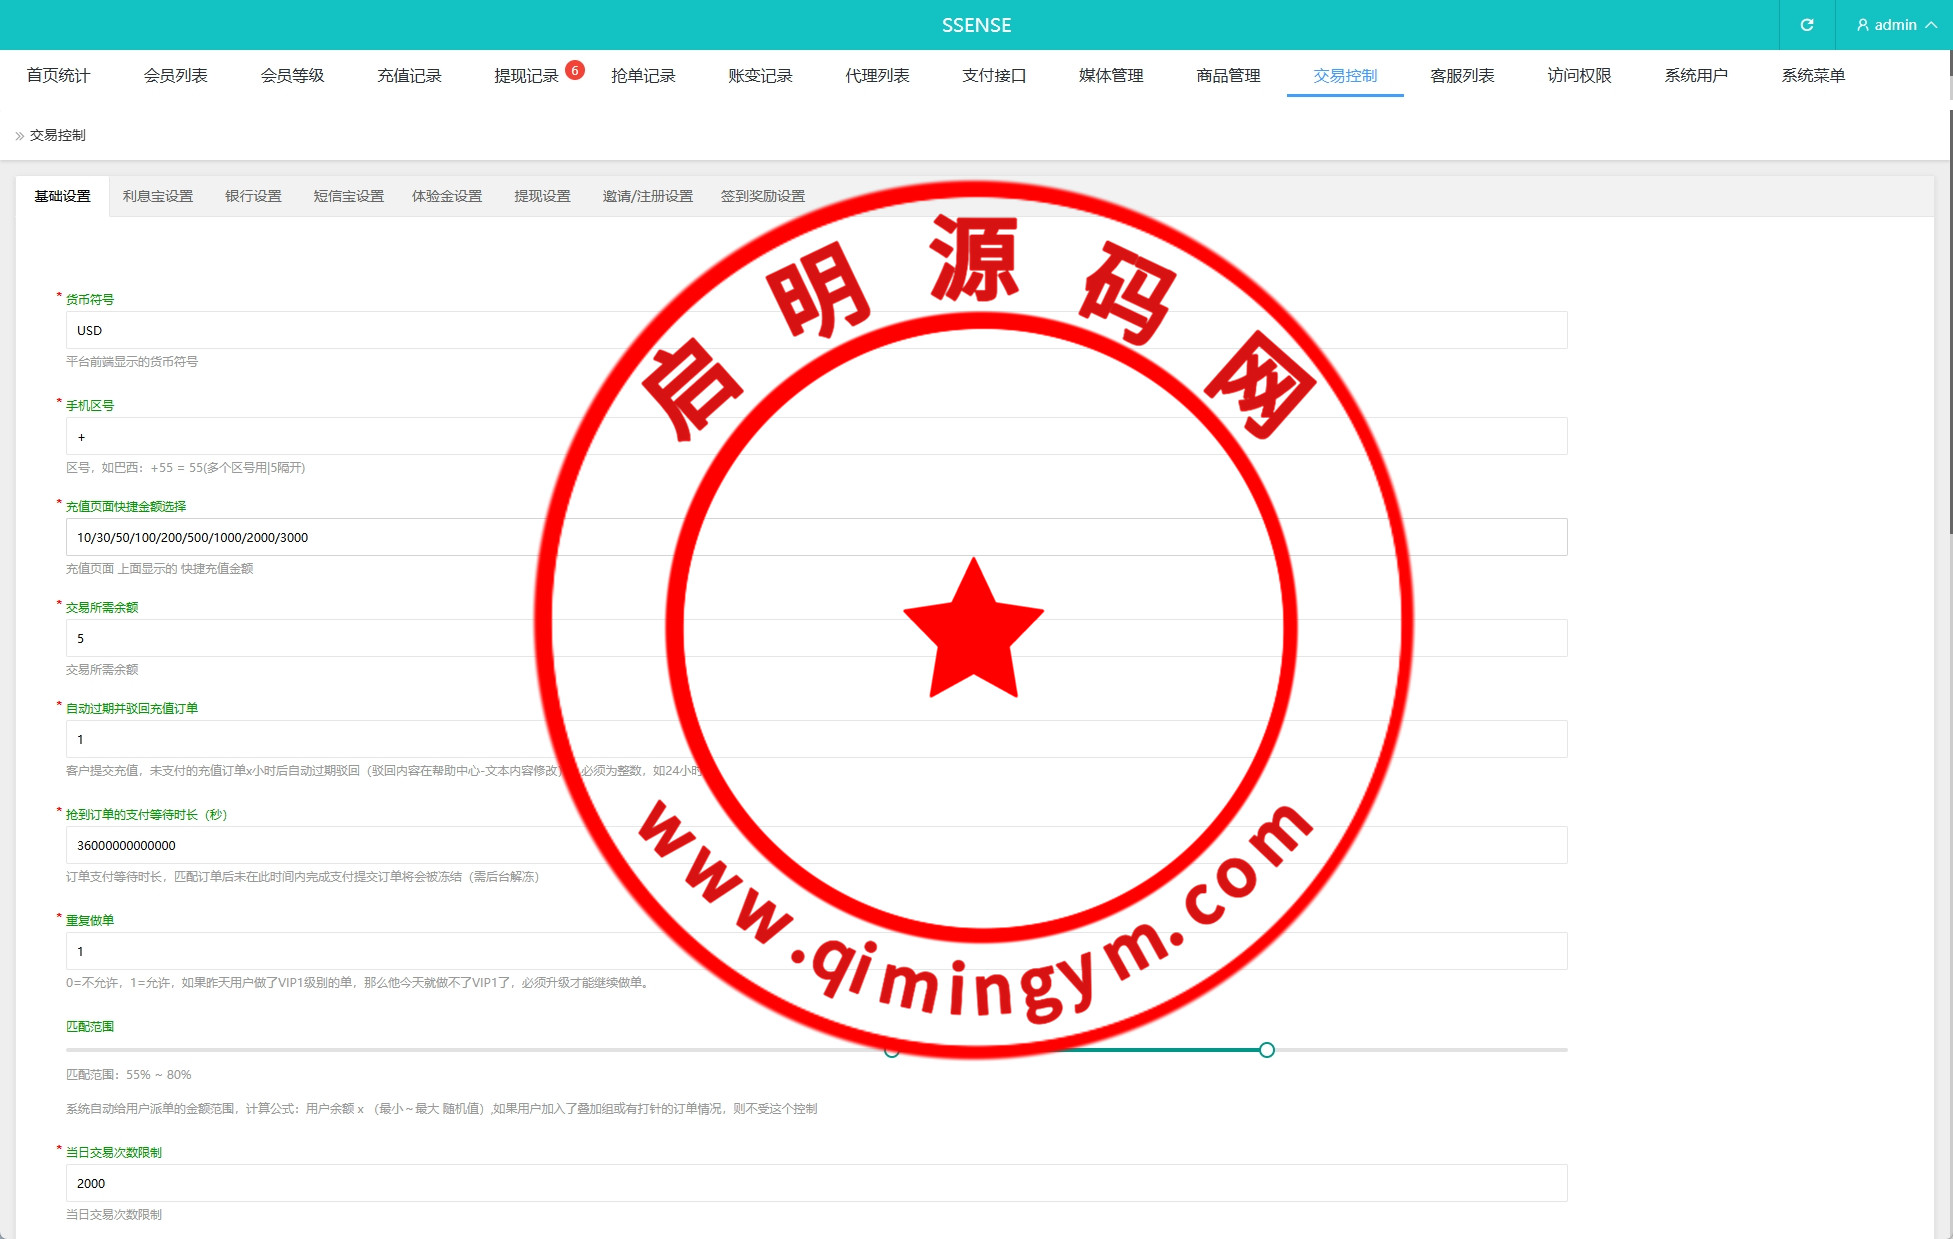Click the 短信宝设置 tab
1953x1239 pixels.
(348, 196)
